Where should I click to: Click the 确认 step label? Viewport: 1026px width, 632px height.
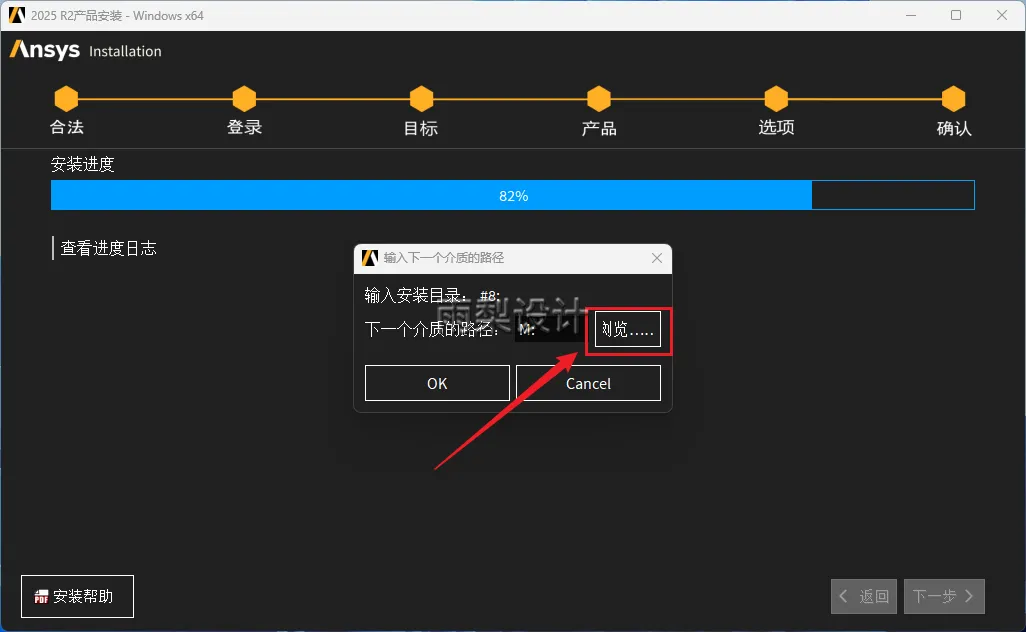[x=954, y=128]
